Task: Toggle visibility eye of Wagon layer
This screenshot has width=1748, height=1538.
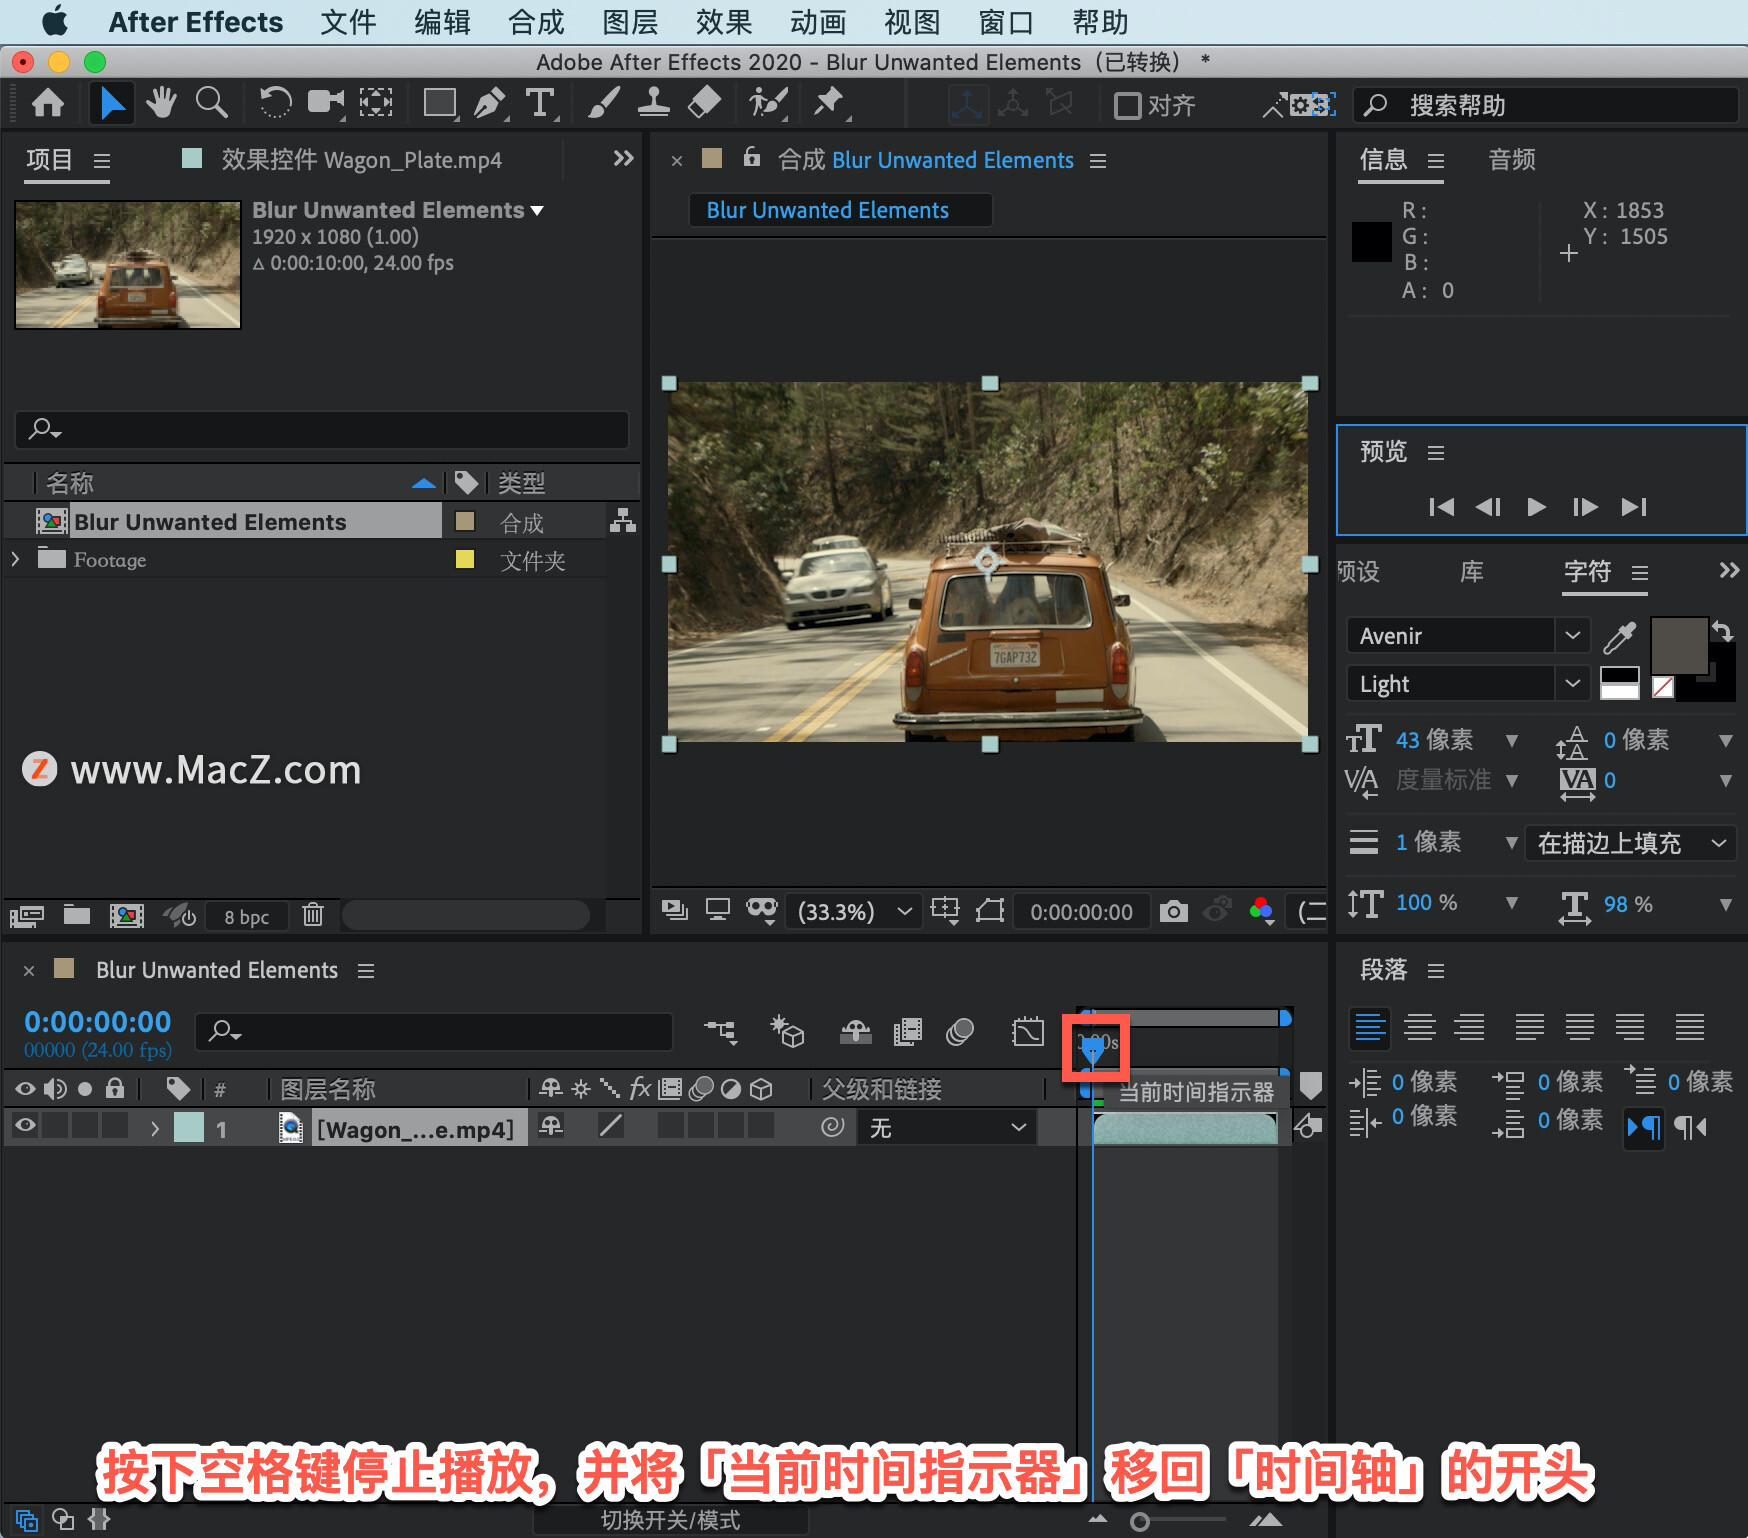Action: point(26,1126)
